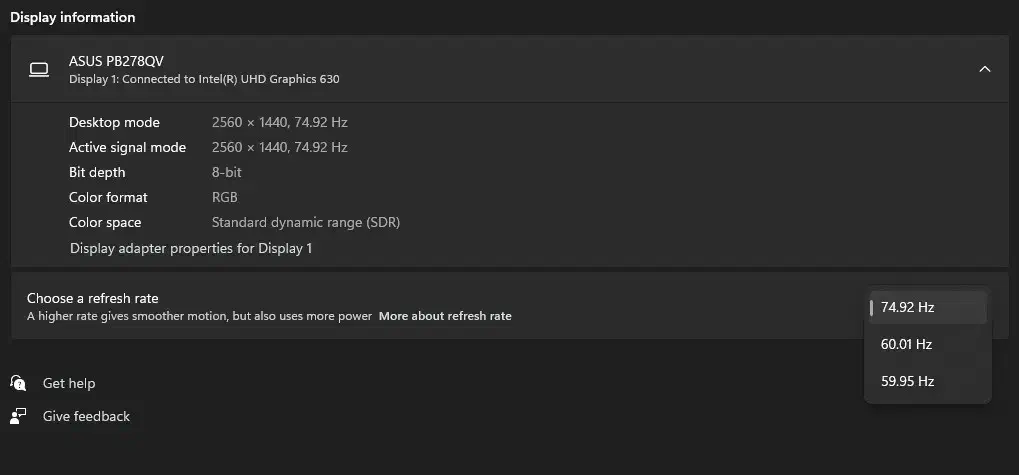Click the Display information heading
Image resolution: width=1019 pixels, height=475 pixels.
click(x=72, y=17)
